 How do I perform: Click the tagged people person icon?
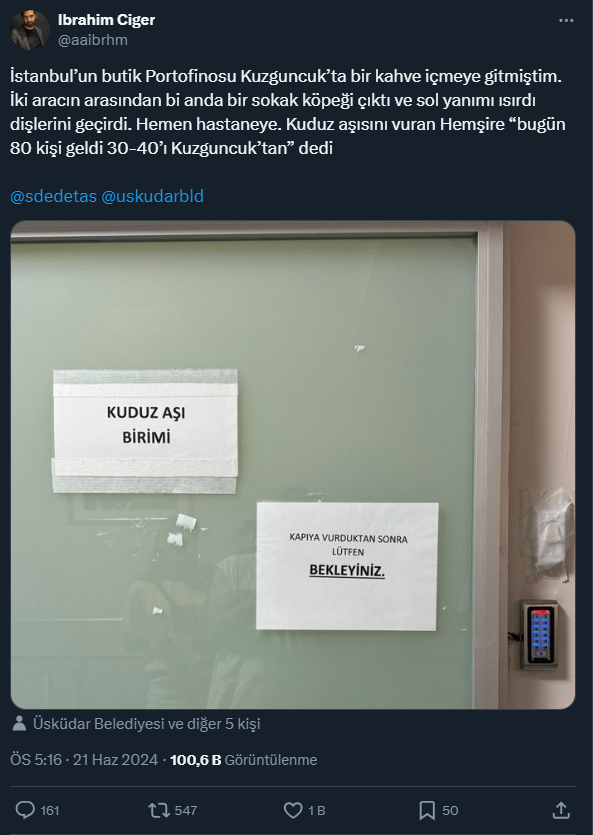click(19, 723)
